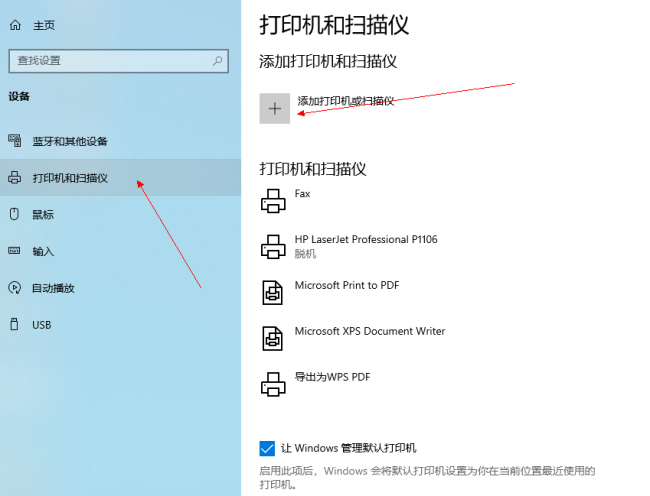Click the keyboard icon beside 输入

tap(15, 251)
